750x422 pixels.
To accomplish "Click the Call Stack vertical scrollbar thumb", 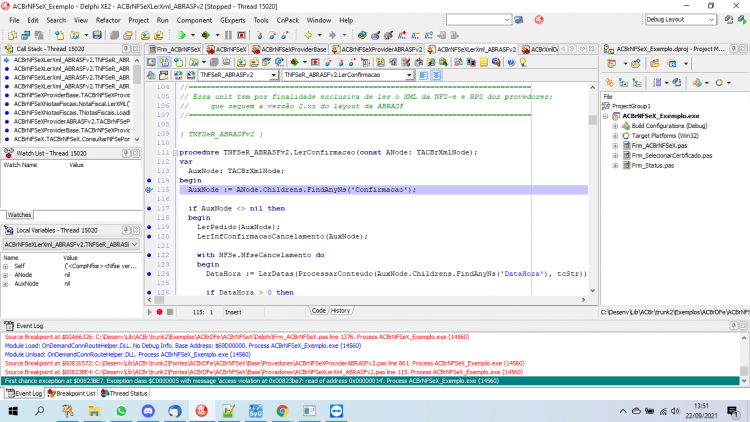I will [x=137, y=74].
